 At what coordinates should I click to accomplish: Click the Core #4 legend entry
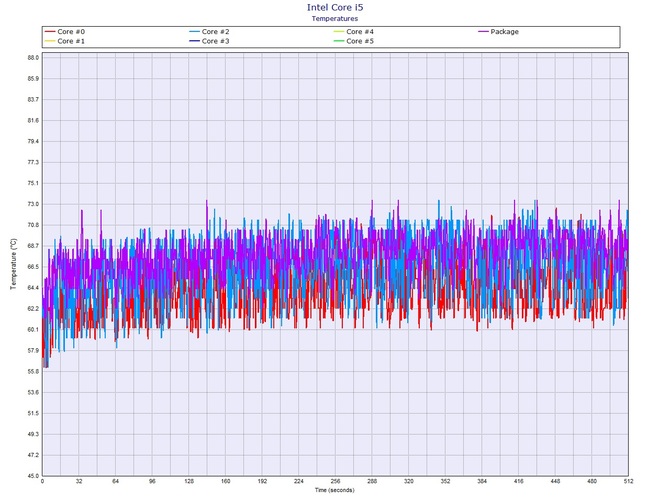pyautogui.click(x=354, y=32)
